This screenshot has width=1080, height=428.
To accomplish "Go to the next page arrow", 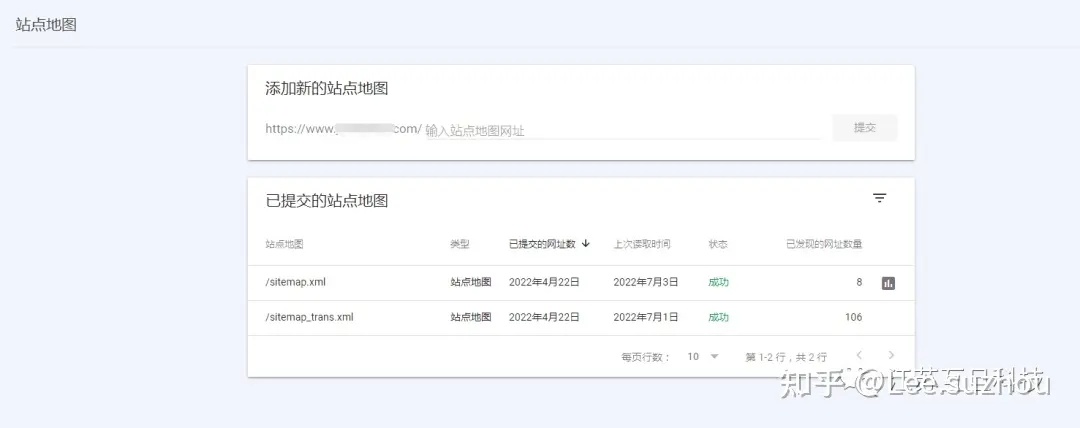I will pyautogui.click(x=891, y=355).
